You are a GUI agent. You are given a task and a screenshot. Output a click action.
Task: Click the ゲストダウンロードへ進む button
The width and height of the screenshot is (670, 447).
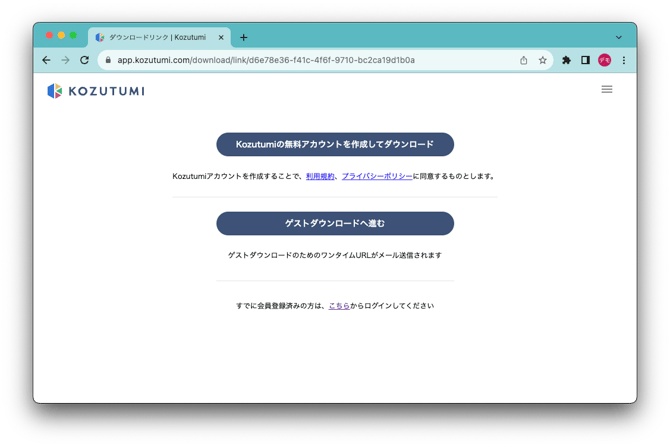point(335,224)
